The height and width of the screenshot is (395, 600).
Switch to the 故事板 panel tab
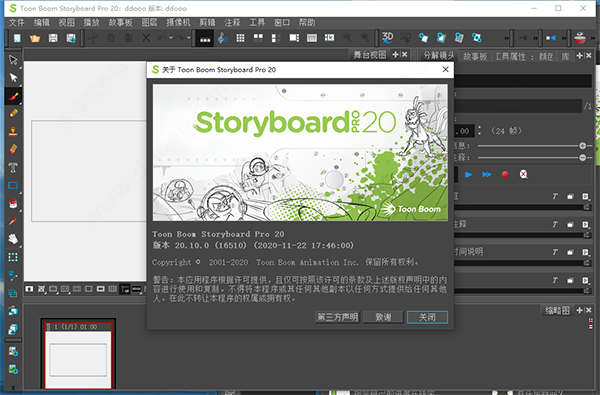click(475, 57)
